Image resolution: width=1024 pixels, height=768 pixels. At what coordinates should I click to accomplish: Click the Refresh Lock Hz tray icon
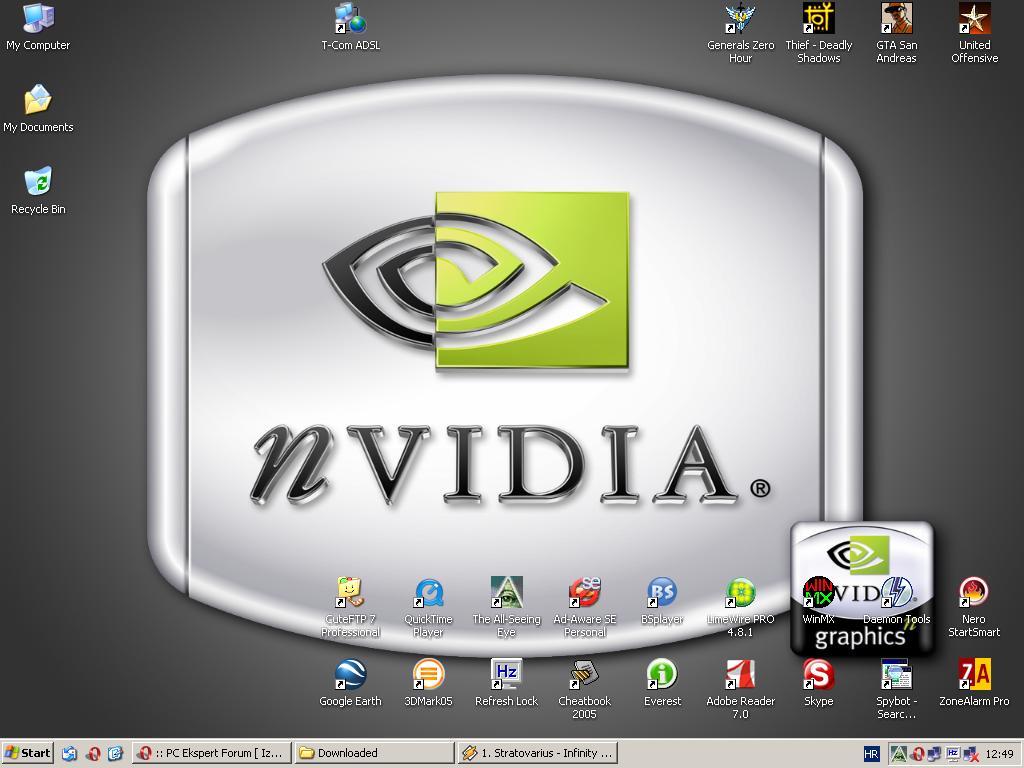[x=952, y=754]
